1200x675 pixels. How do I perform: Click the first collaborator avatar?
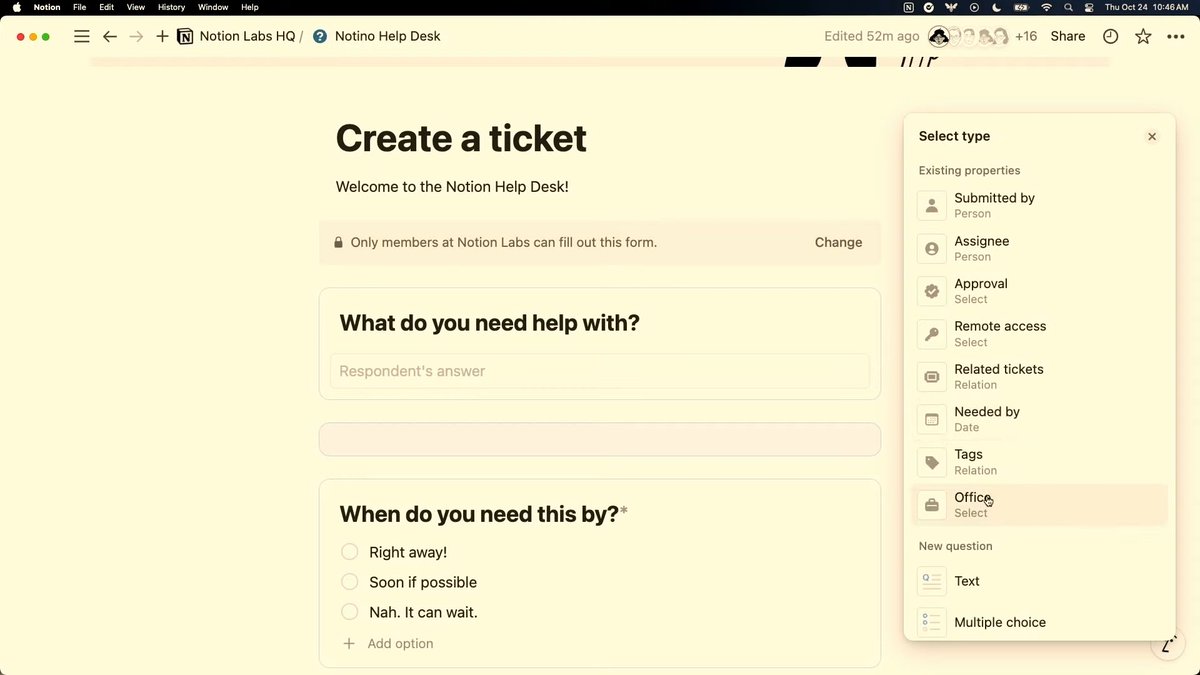click(x=939, y=37)
